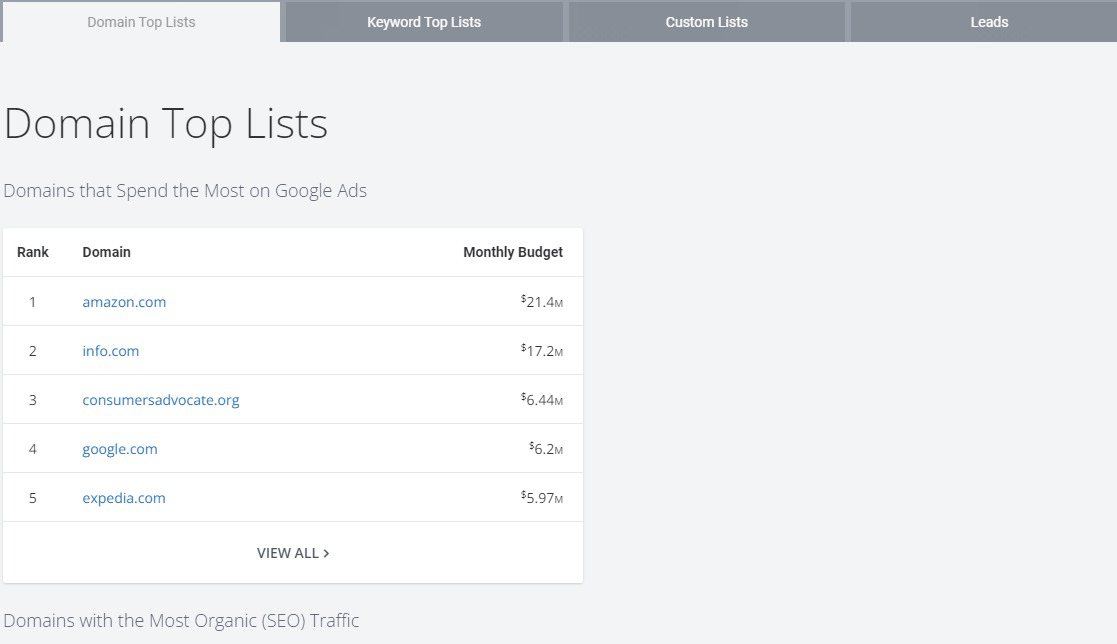Open the Keyword Top Lists tab
Viewport: 1117px width, 644px height.
coord(424,22)
